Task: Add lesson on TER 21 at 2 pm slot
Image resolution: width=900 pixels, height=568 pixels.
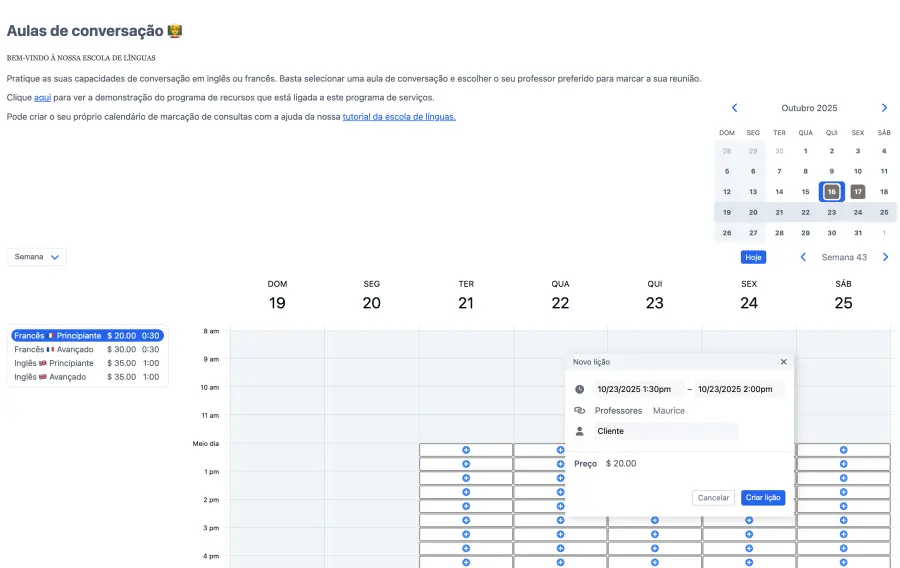Action: tap(466, 506)
